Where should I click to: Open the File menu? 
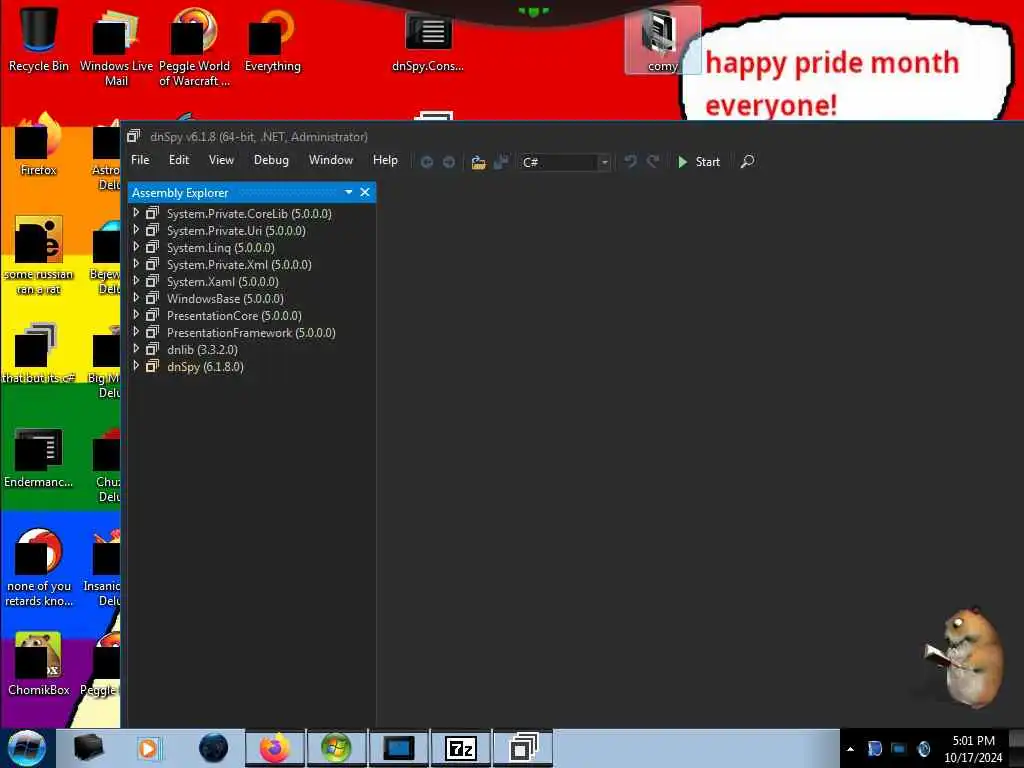140,160
